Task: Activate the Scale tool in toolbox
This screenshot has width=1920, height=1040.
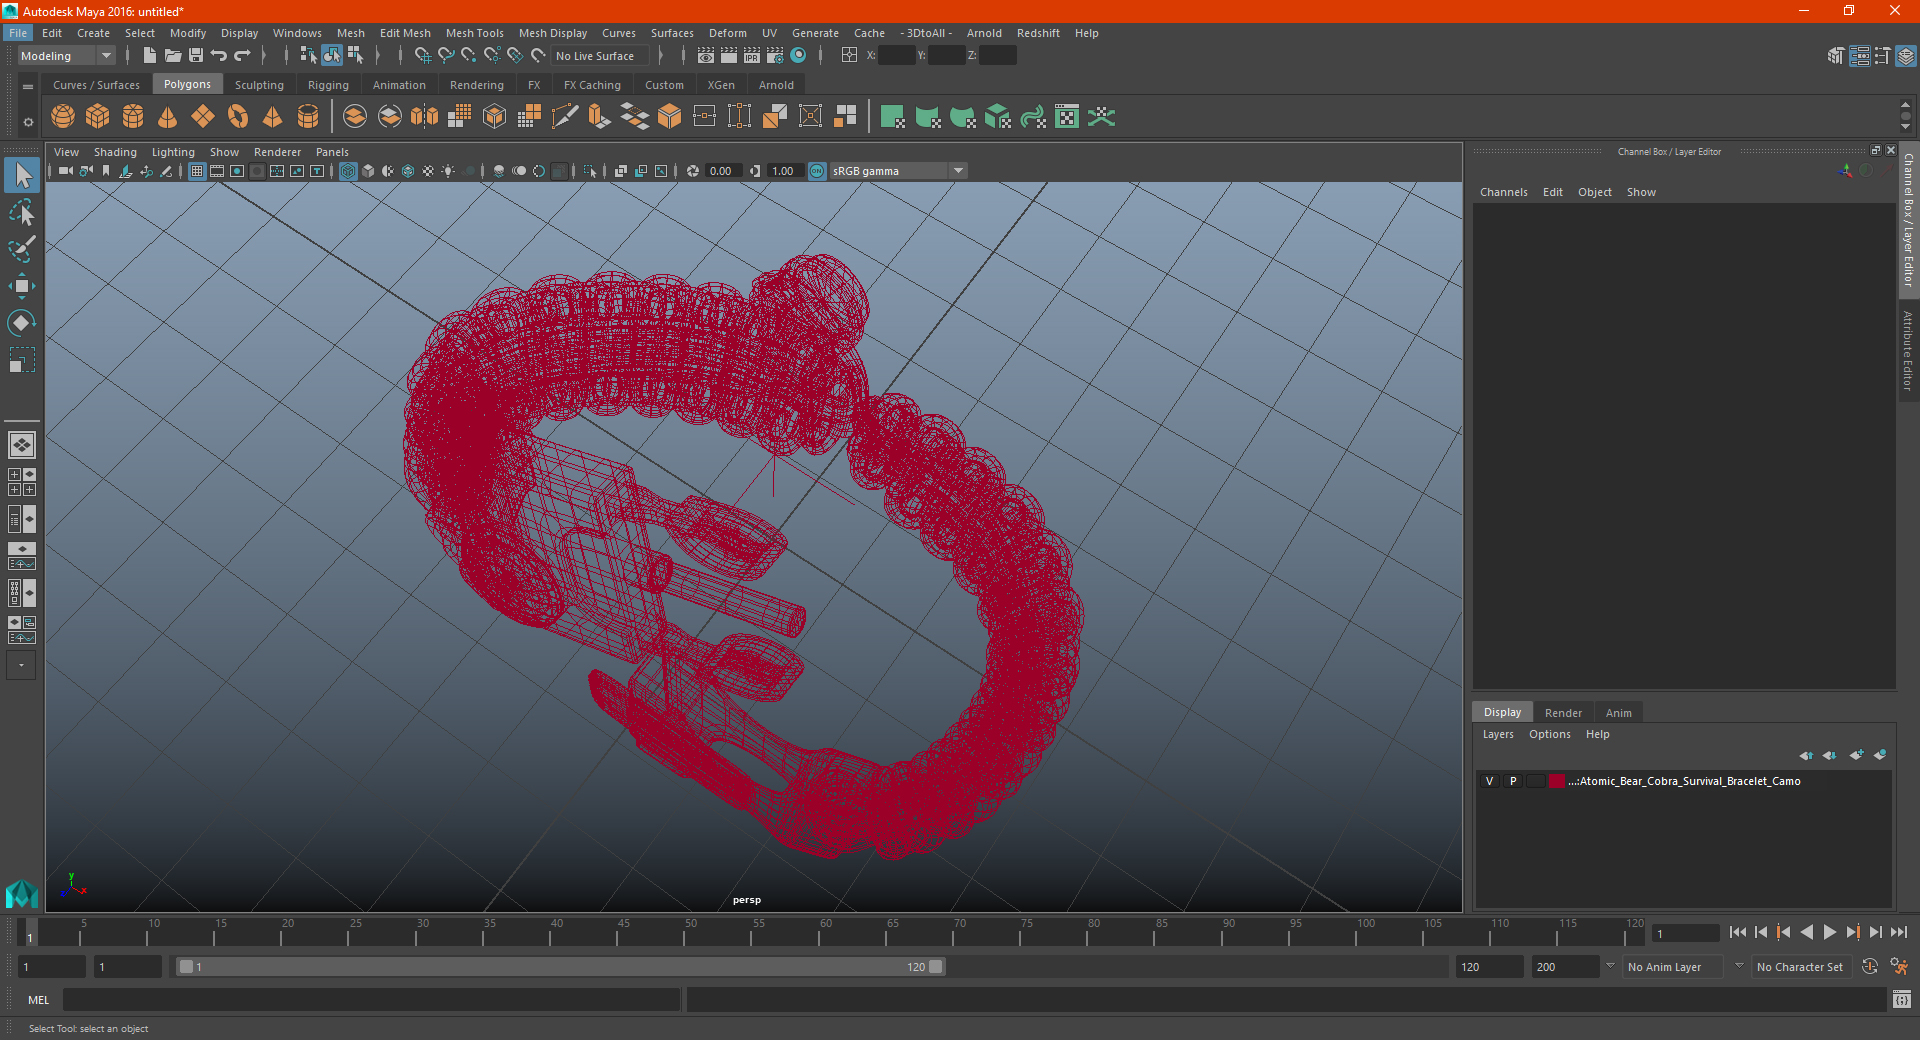Action: coord(22,359)
